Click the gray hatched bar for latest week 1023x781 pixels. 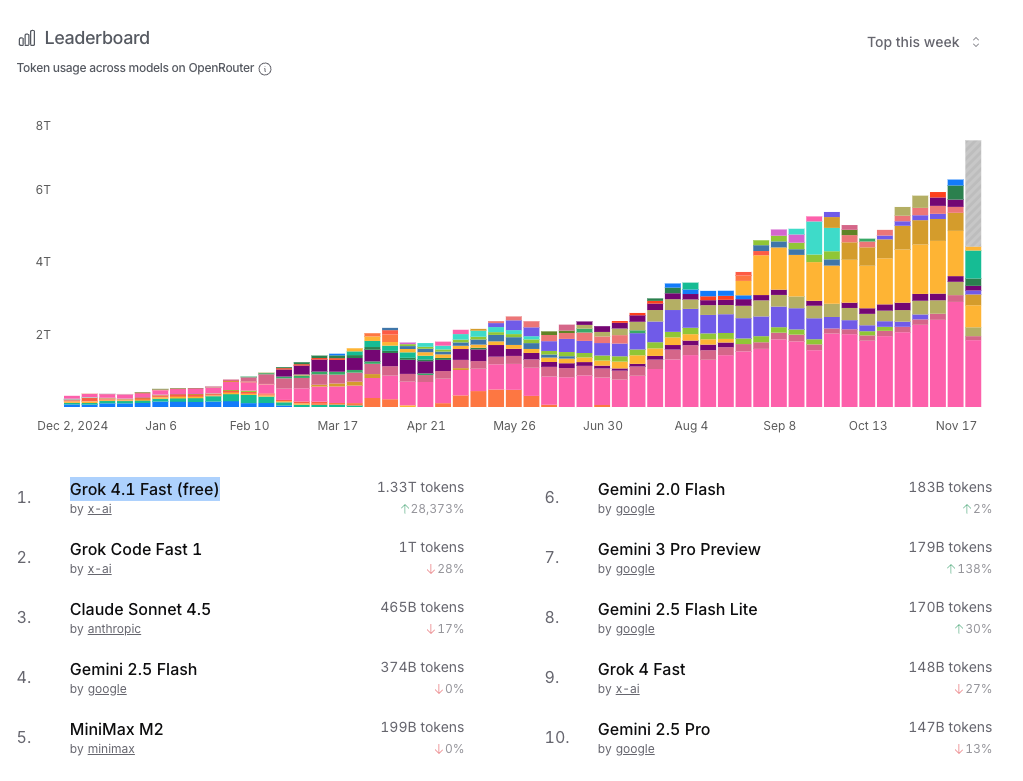coord(972,190)
